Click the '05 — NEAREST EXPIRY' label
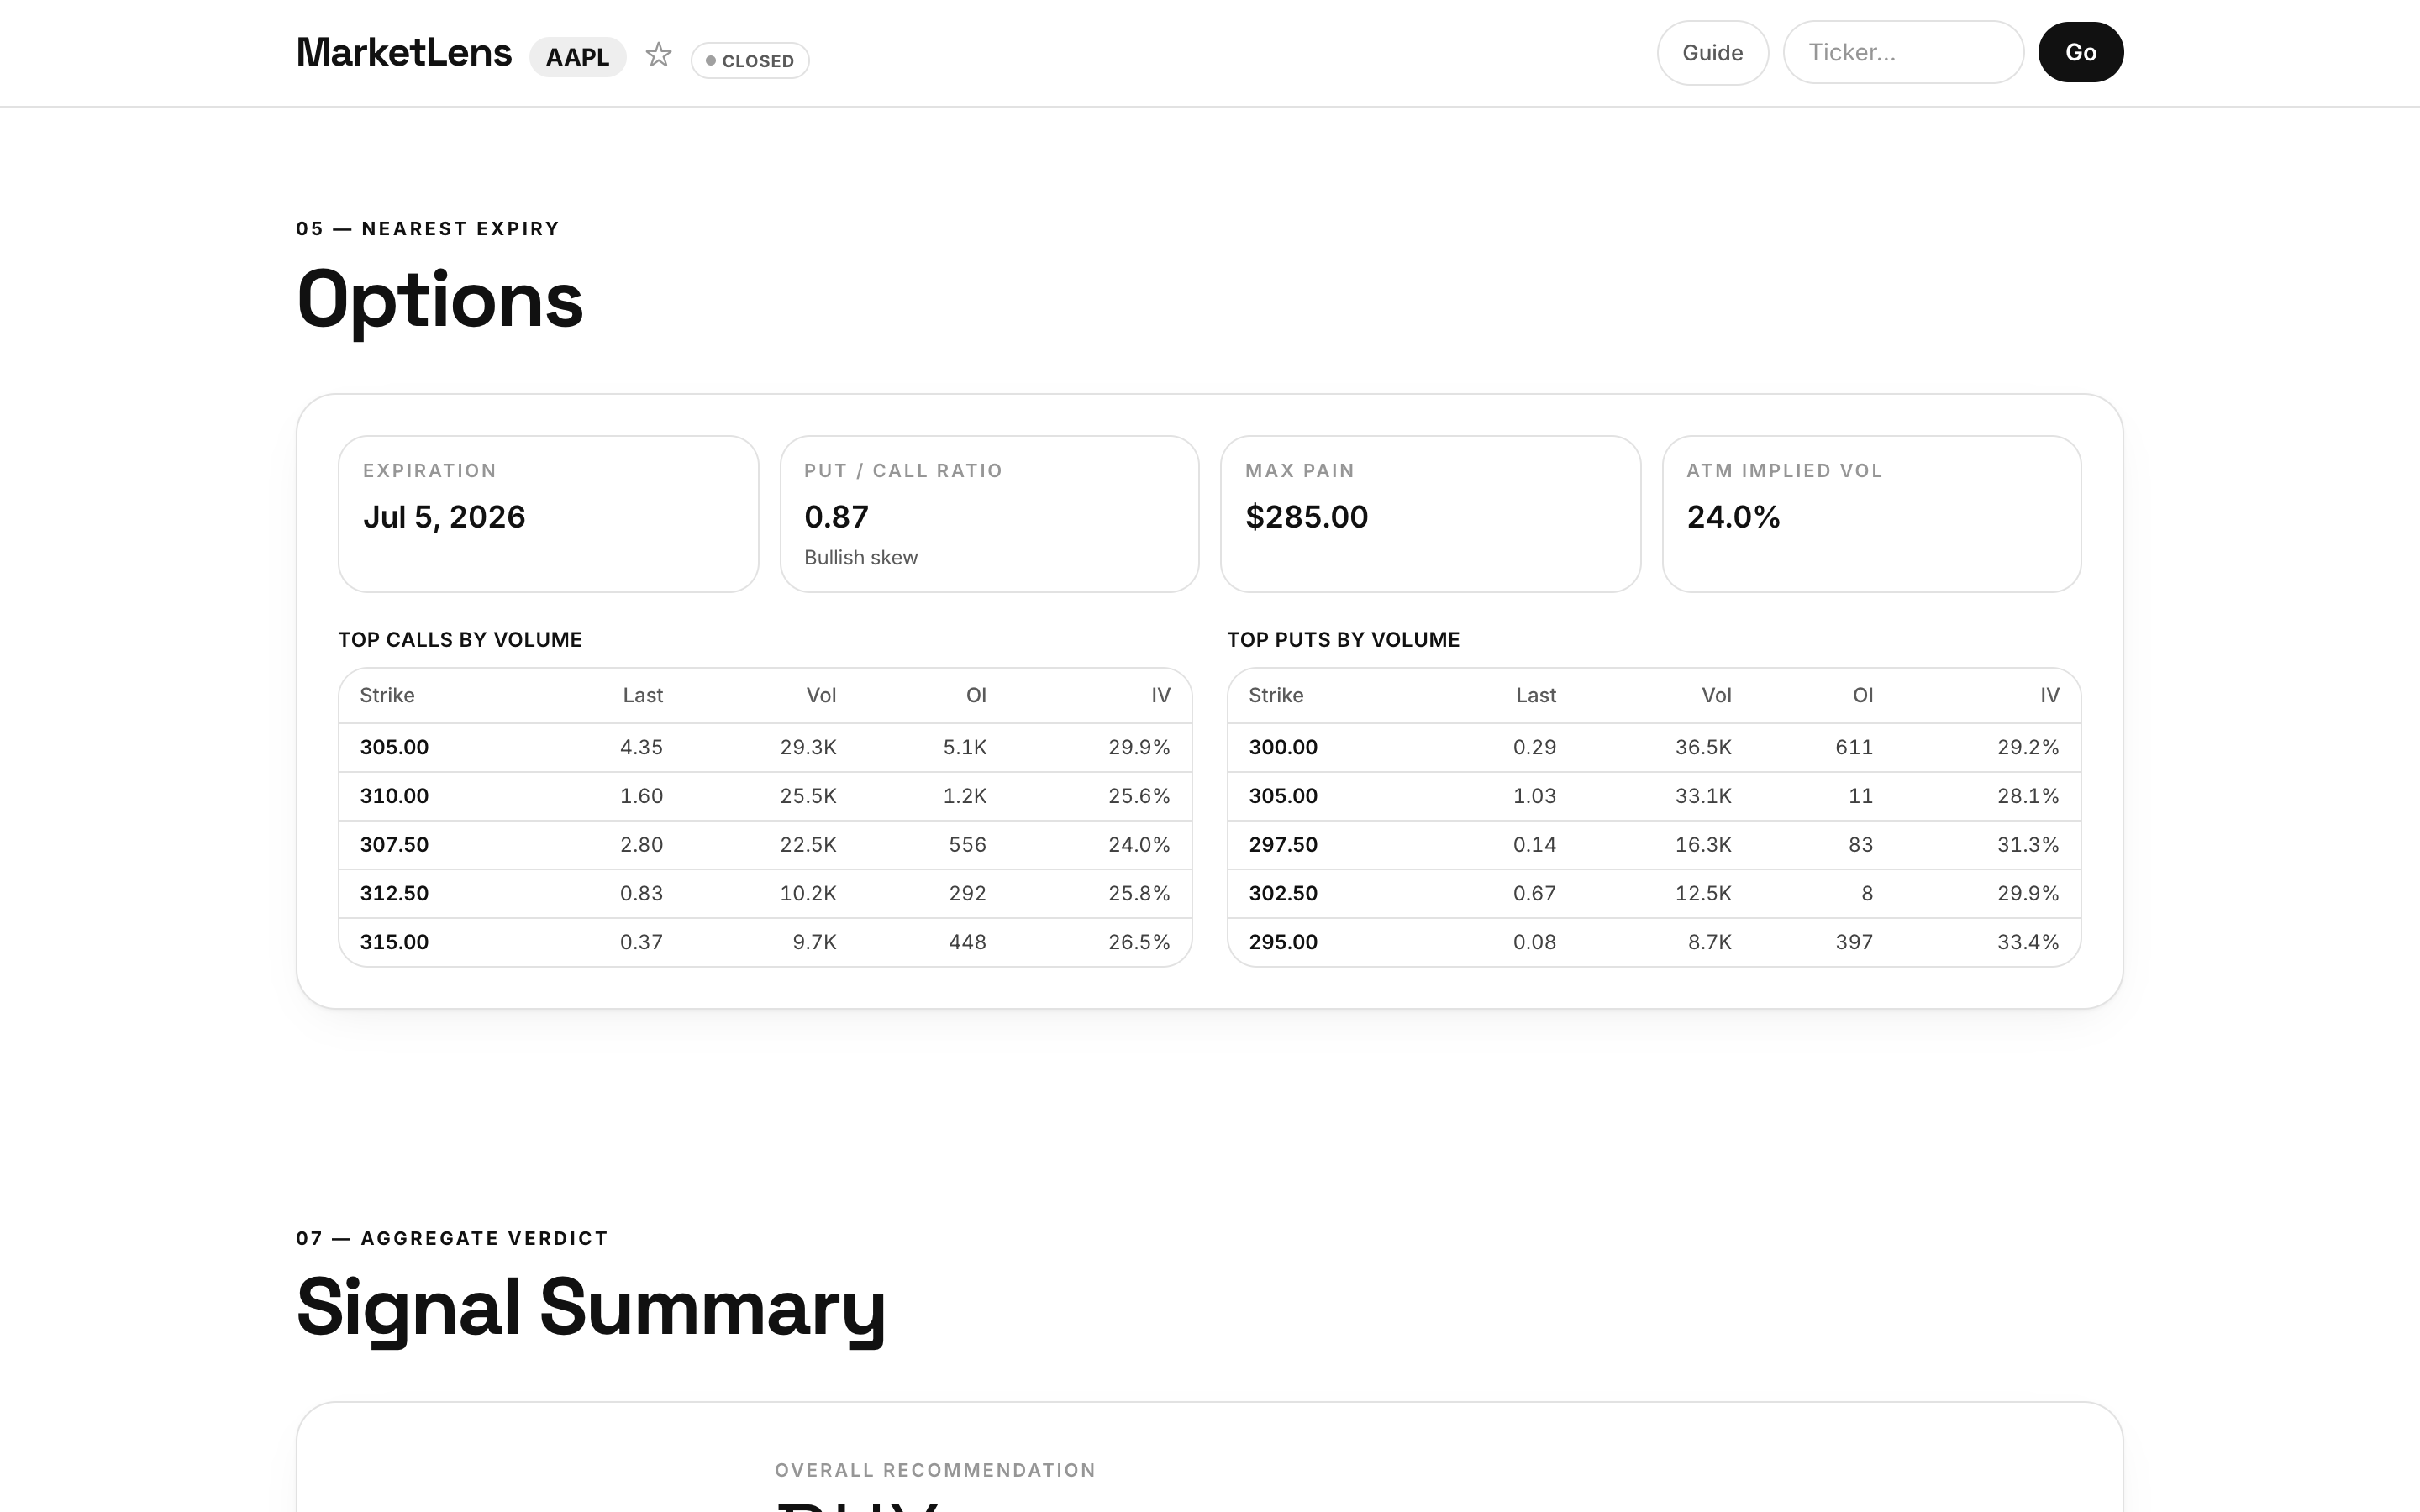The width and height of the screenshot is (2420, 1512). [428, 229]
